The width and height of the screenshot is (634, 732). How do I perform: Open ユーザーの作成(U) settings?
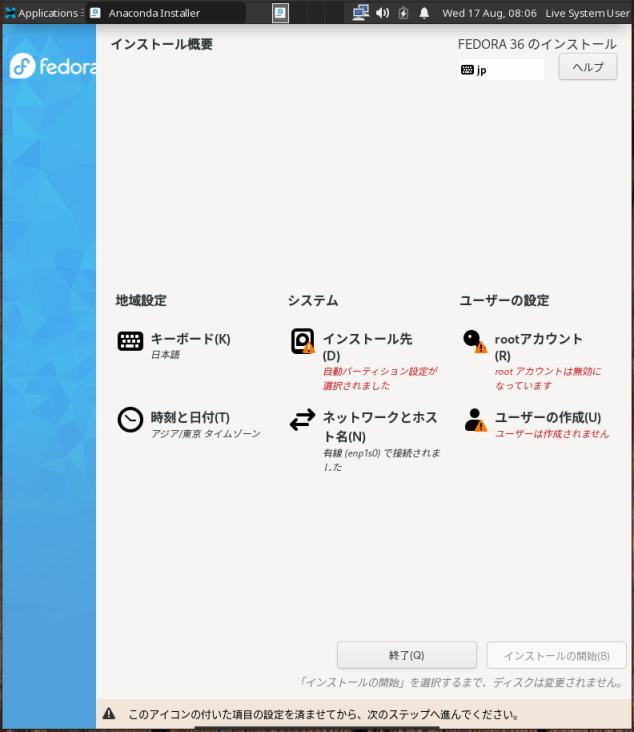(548, 417)
